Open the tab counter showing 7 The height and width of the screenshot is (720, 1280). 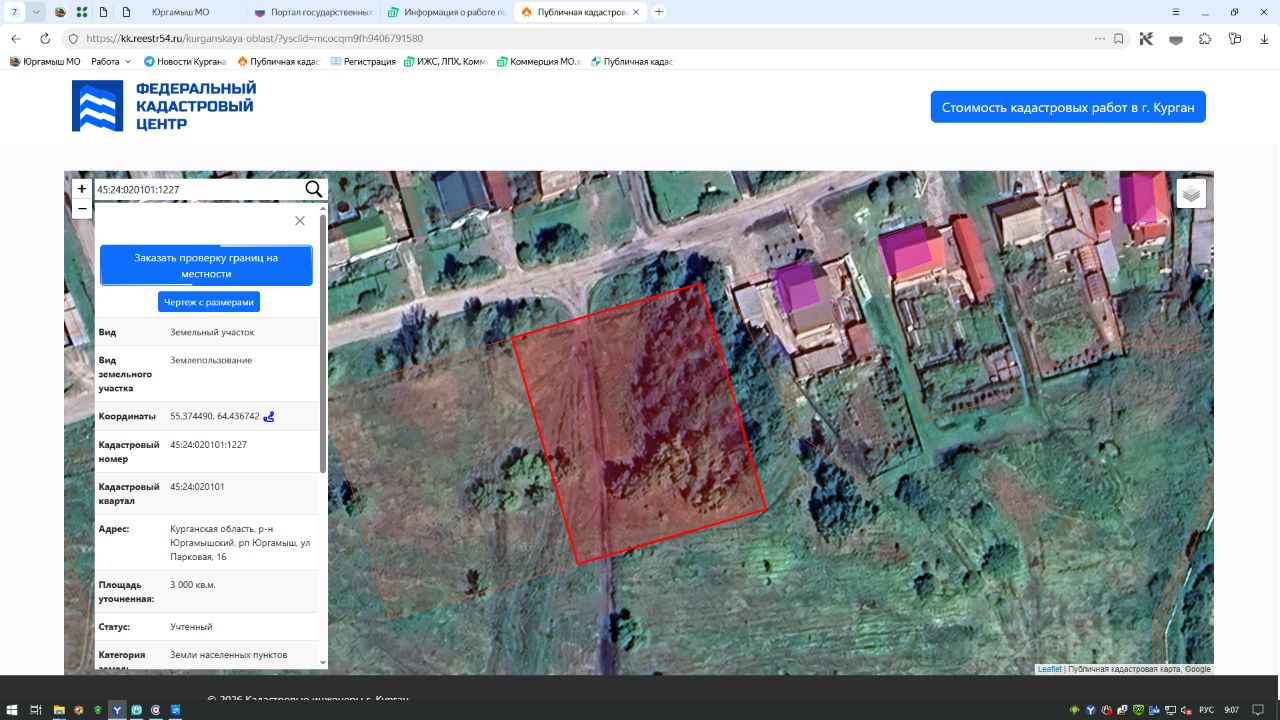(14, 12)
